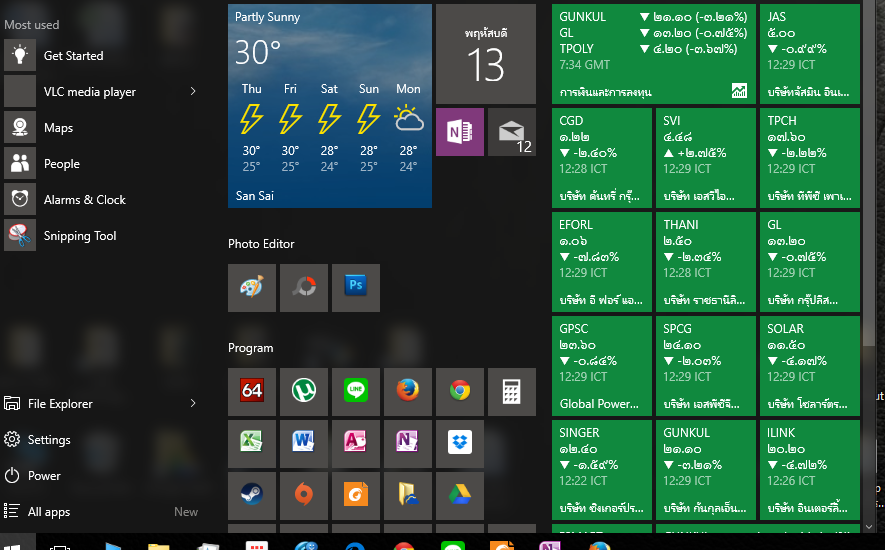885x550 pixels.
Task: Open the San Sai weather tile
Action: pyautogui.click(x=330, y=106)
